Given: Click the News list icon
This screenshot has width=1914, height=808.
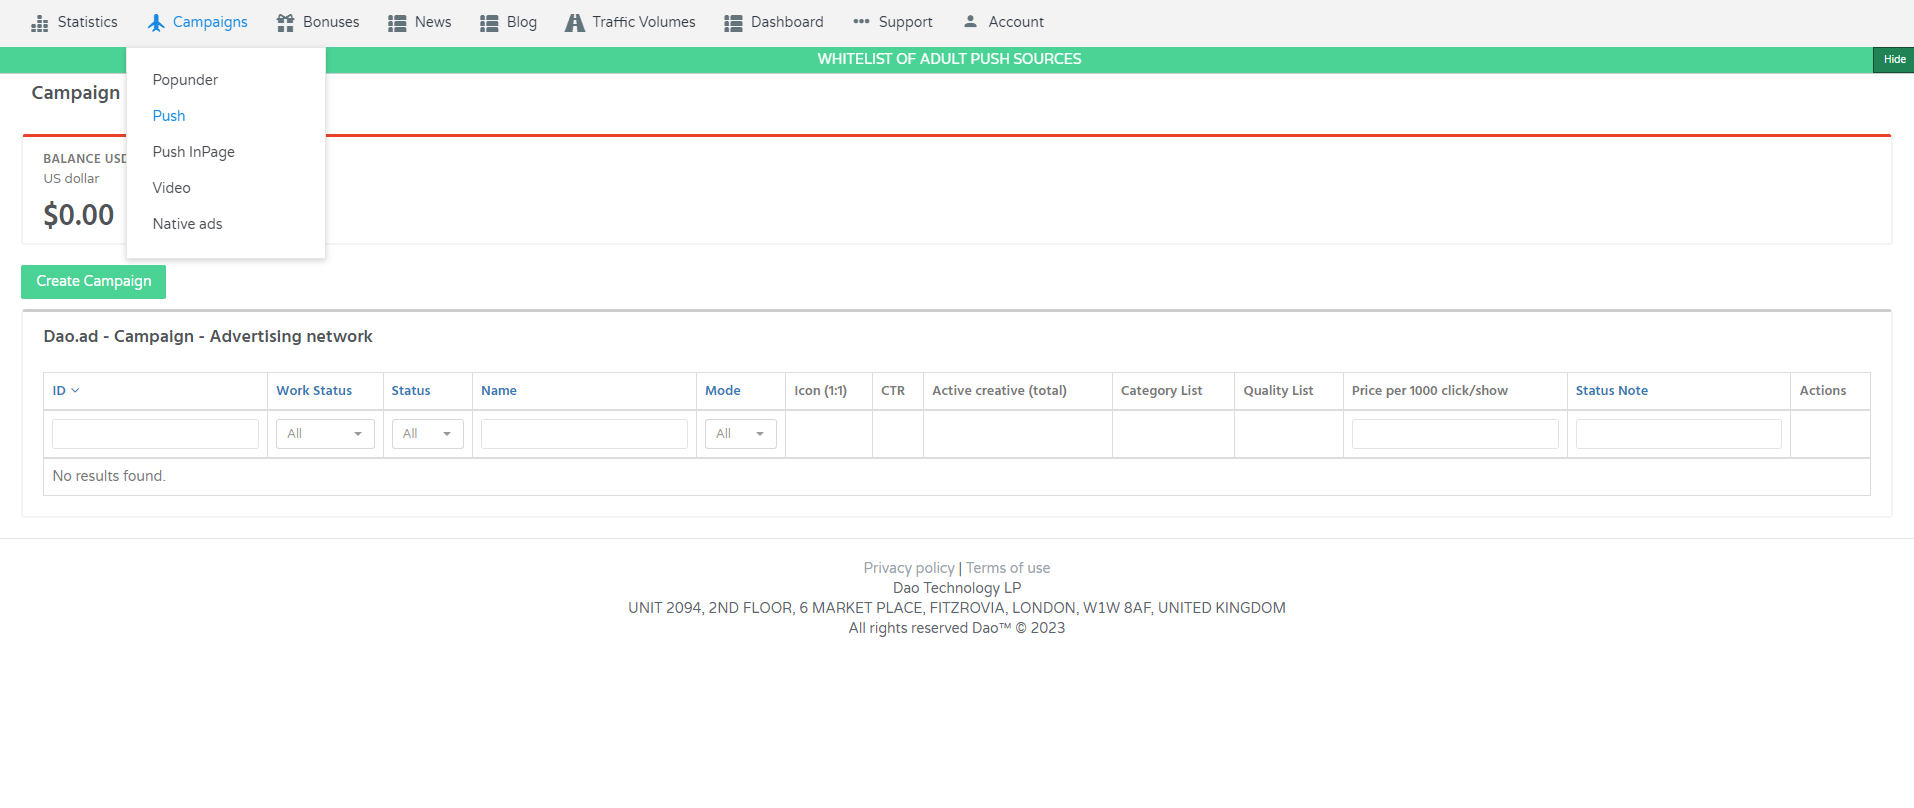Looking at the screenshot, I should [x=397, y=23].
